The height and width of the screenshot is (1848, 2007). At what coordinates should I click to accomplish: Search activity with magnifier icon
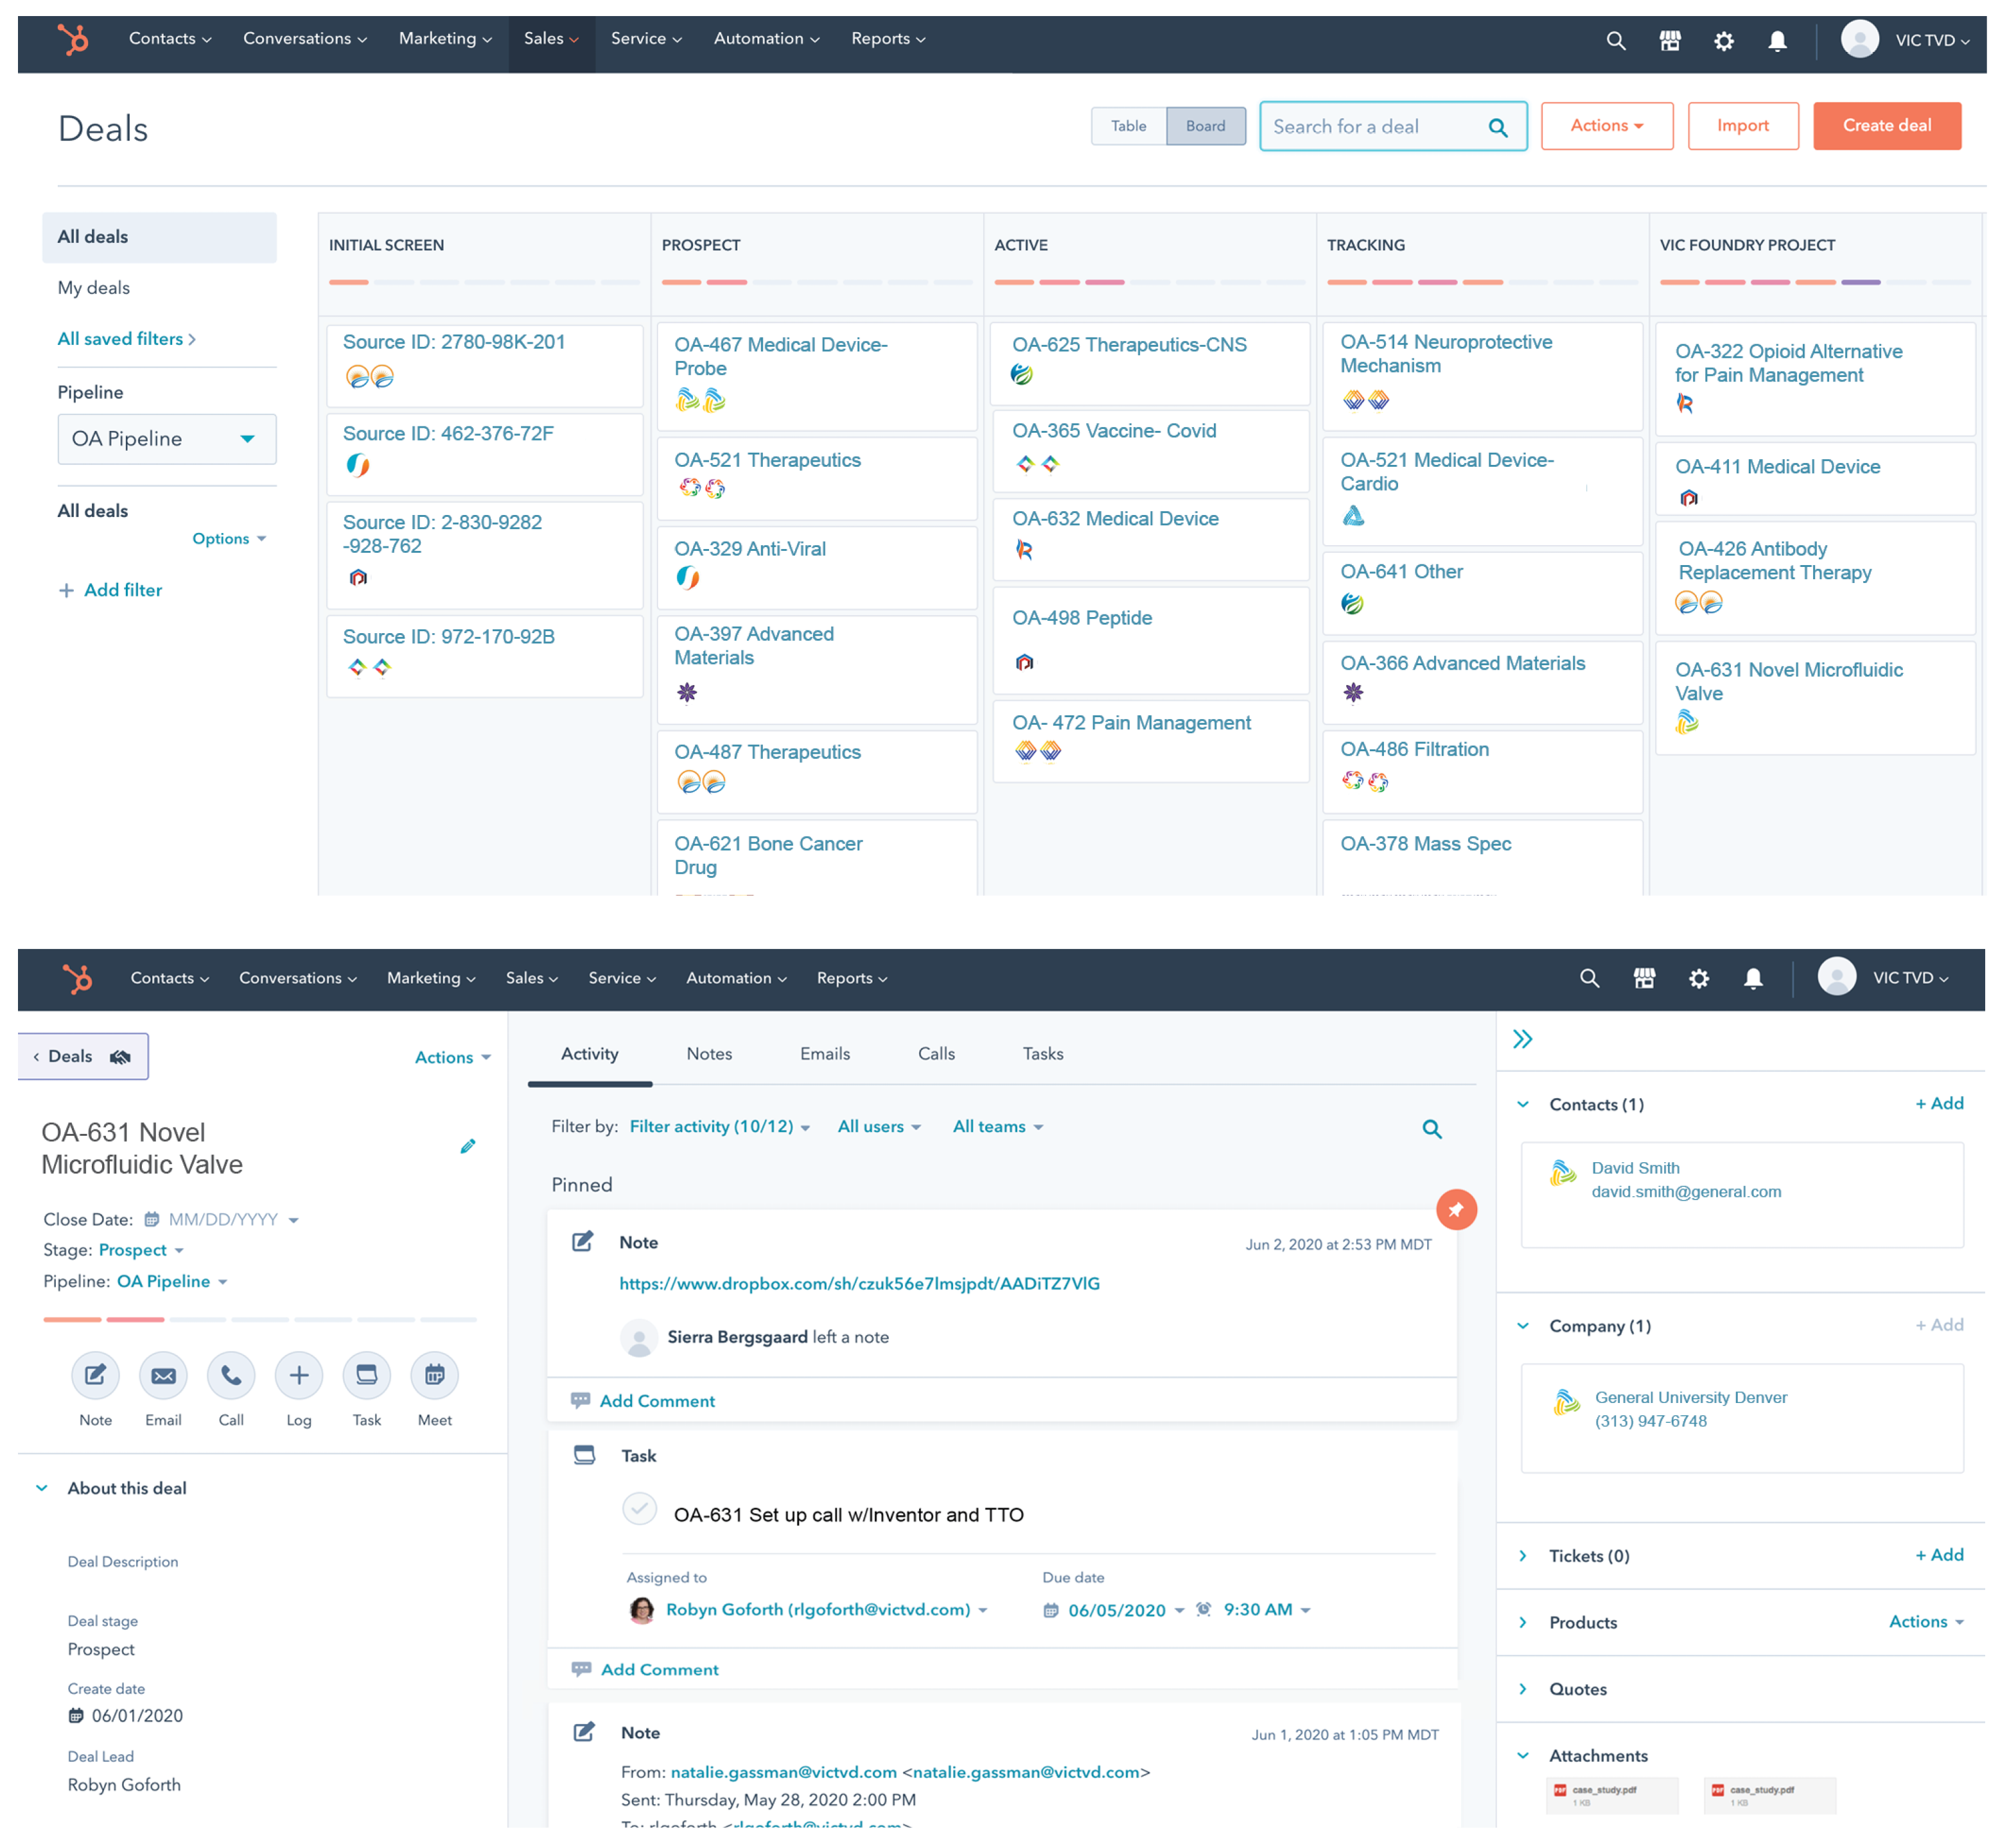coord(1432,1129)
